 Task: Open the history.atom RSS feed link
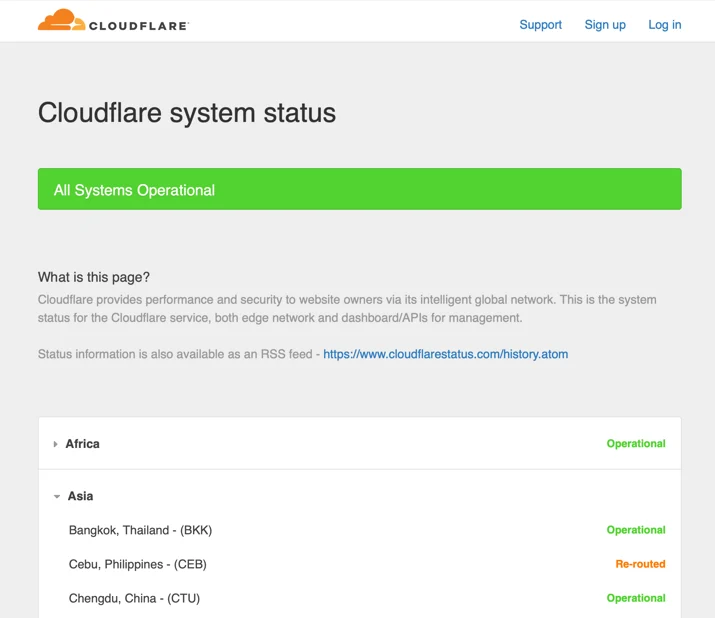(x=446, y=354)
